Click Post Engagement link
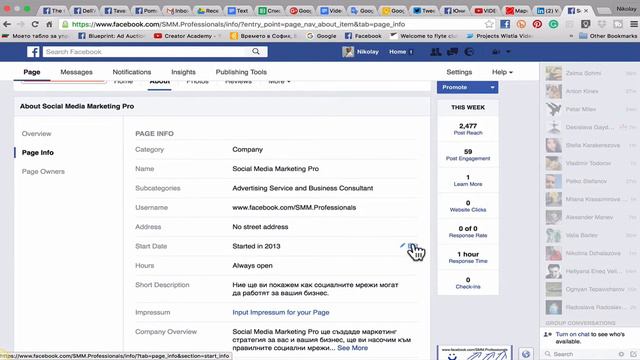640x360 pixels. click(468, 158)
